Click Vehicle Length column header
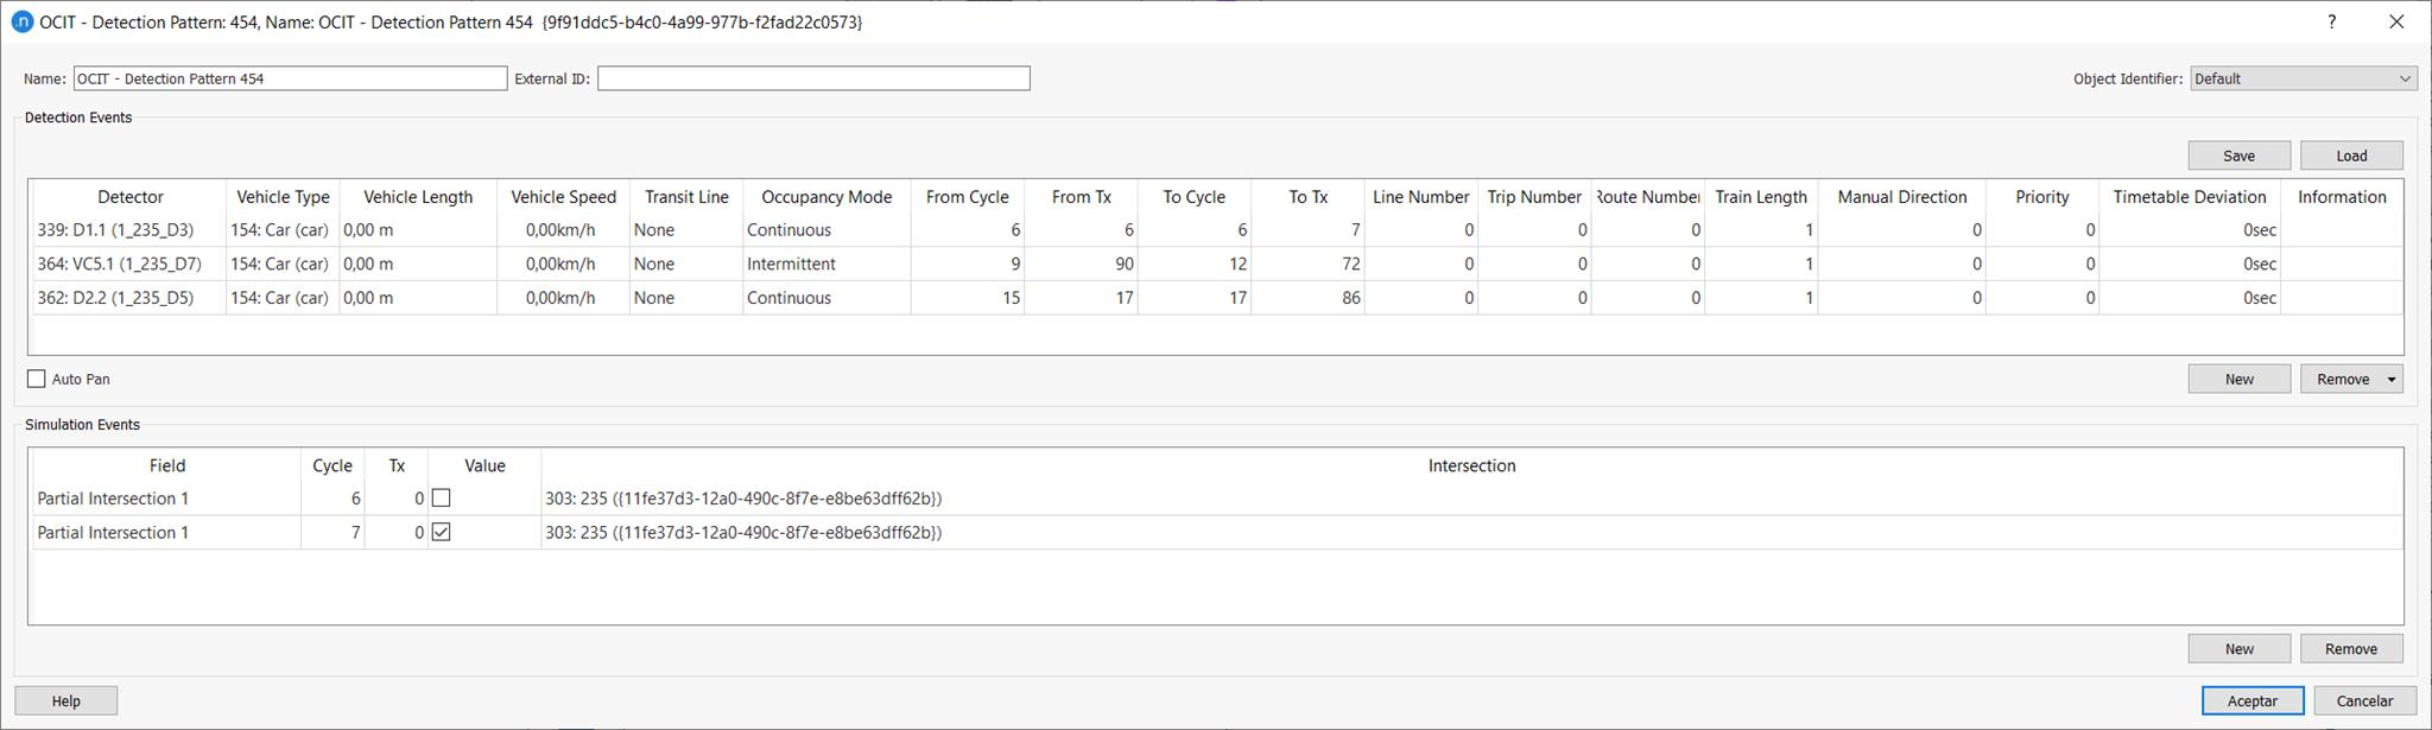This screenshot has height=730, width=2432. pos(418,197)
